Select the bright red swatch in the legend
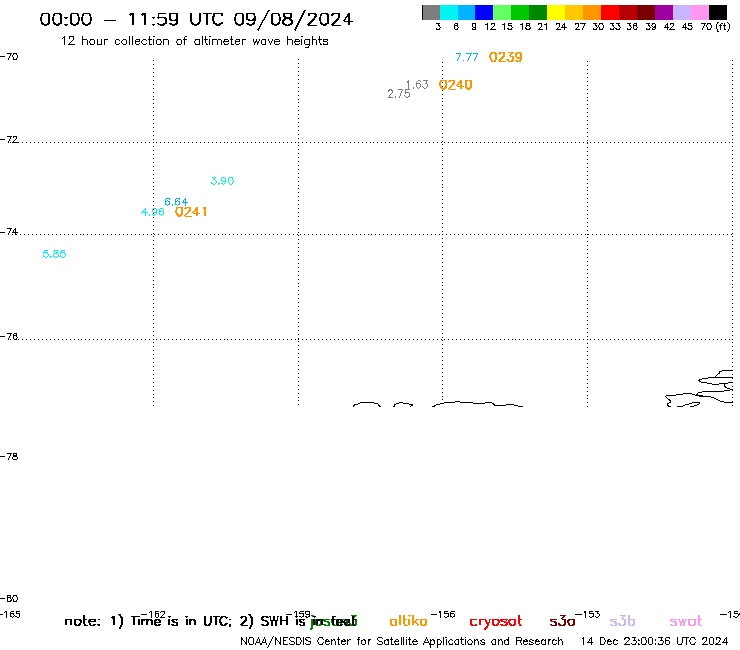 [610, 12]
